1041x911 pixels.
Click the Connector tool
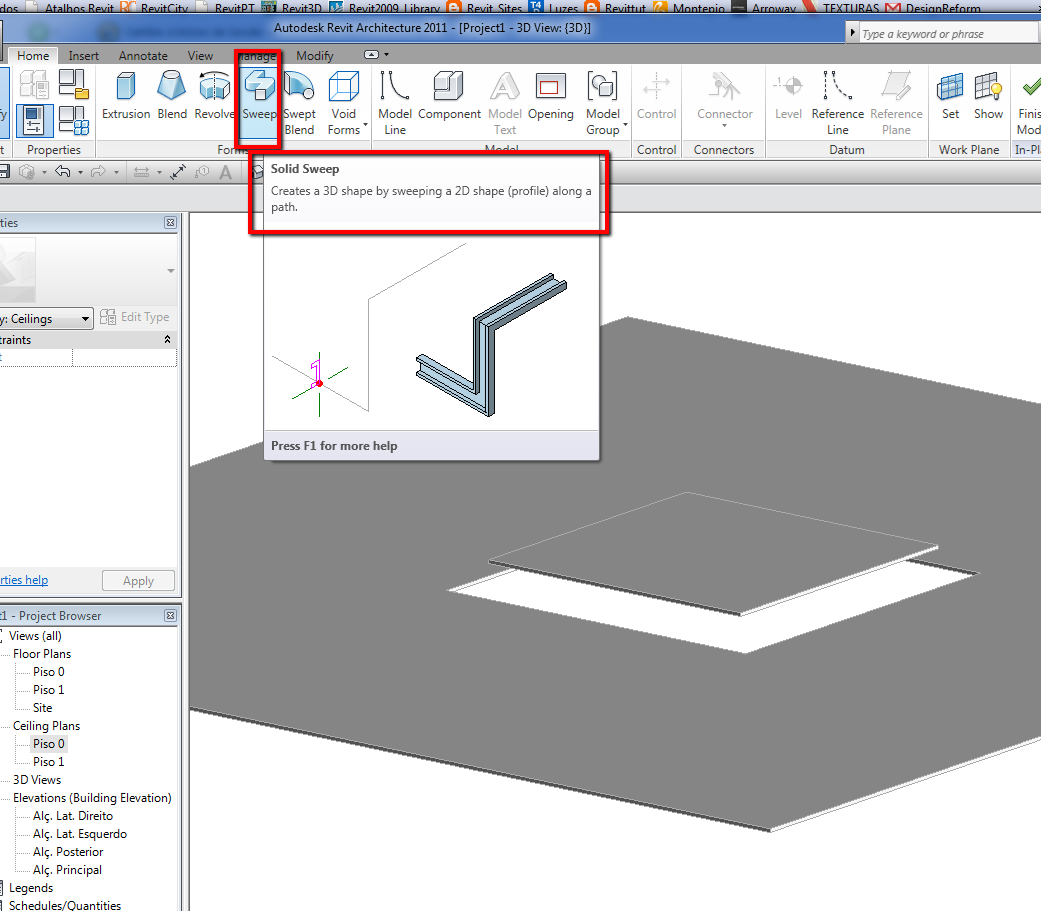[724, 100]
